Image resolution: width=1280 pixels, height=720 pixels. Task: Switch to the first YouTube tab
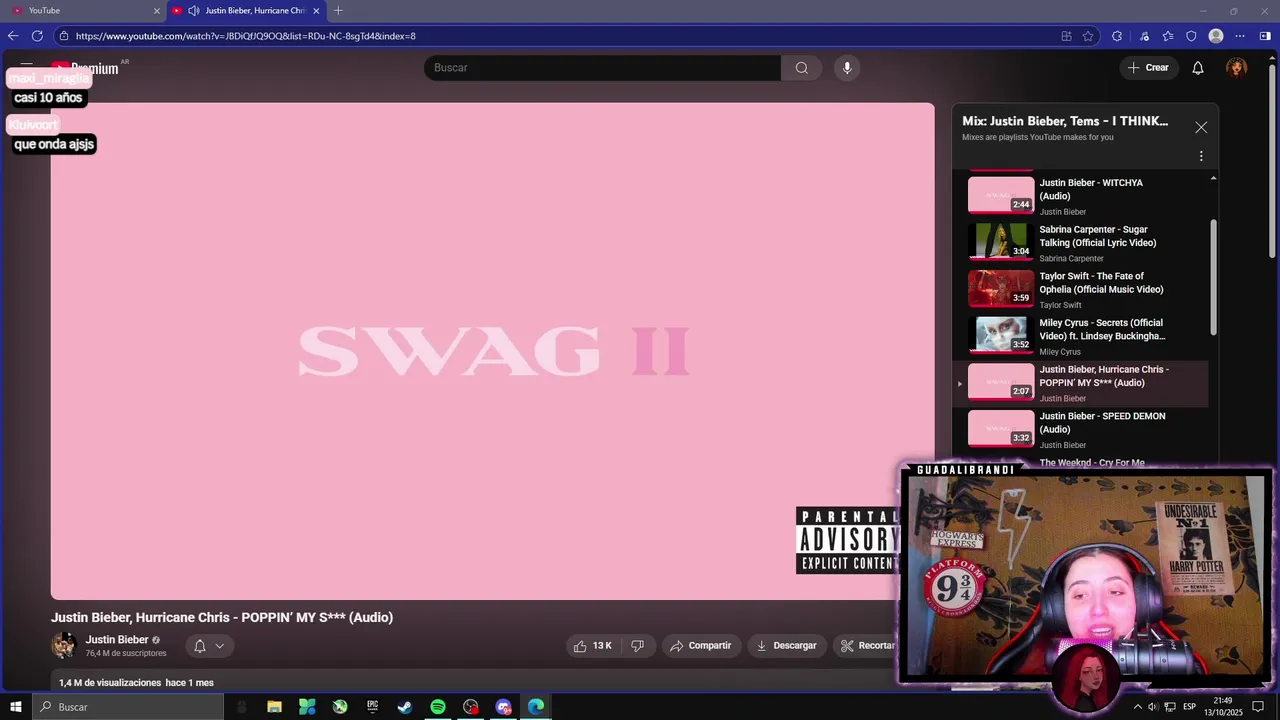(x=85, y=11)
